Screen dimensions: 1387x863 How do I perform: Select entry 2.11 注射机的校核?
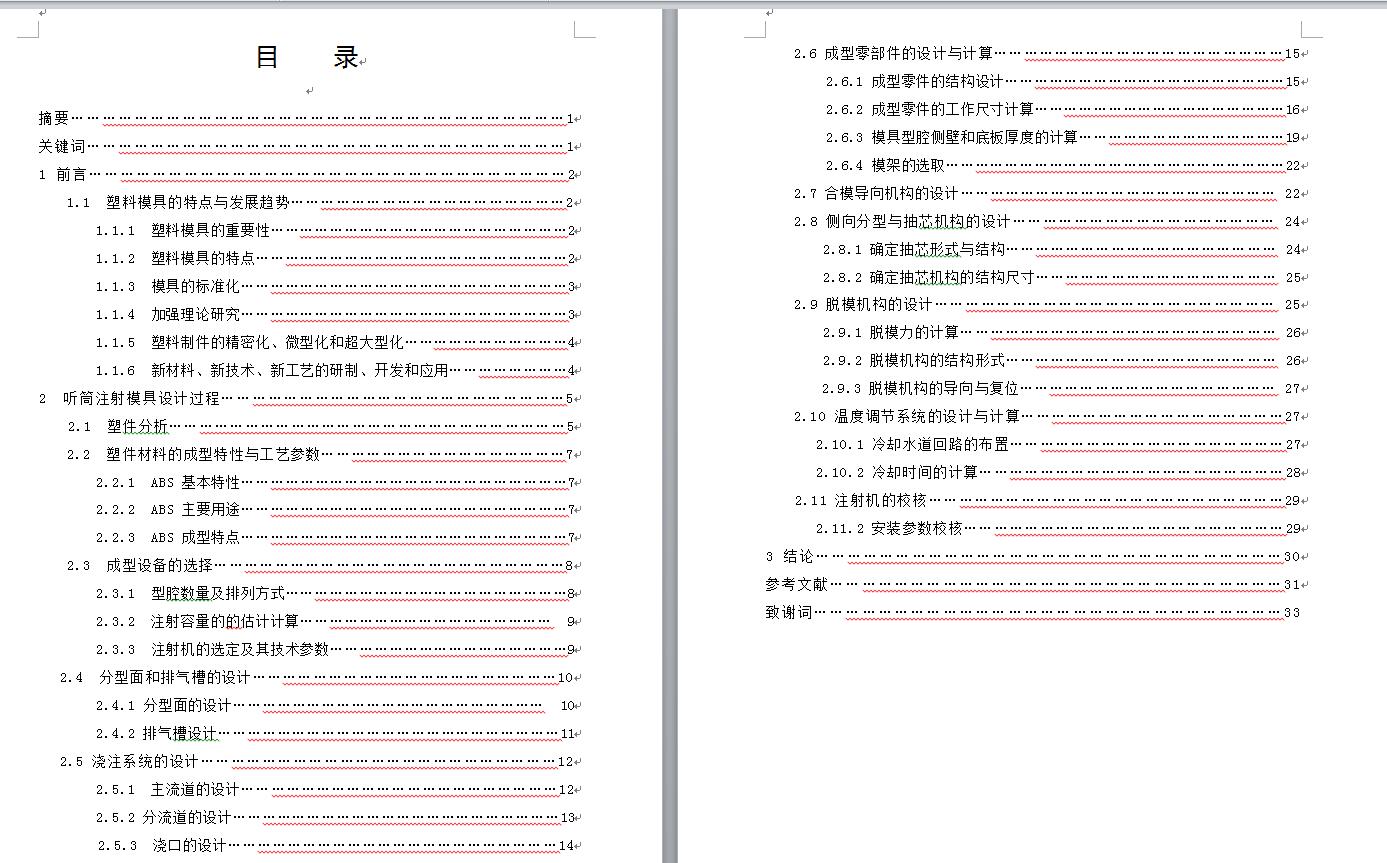(x=1047, y=500)
